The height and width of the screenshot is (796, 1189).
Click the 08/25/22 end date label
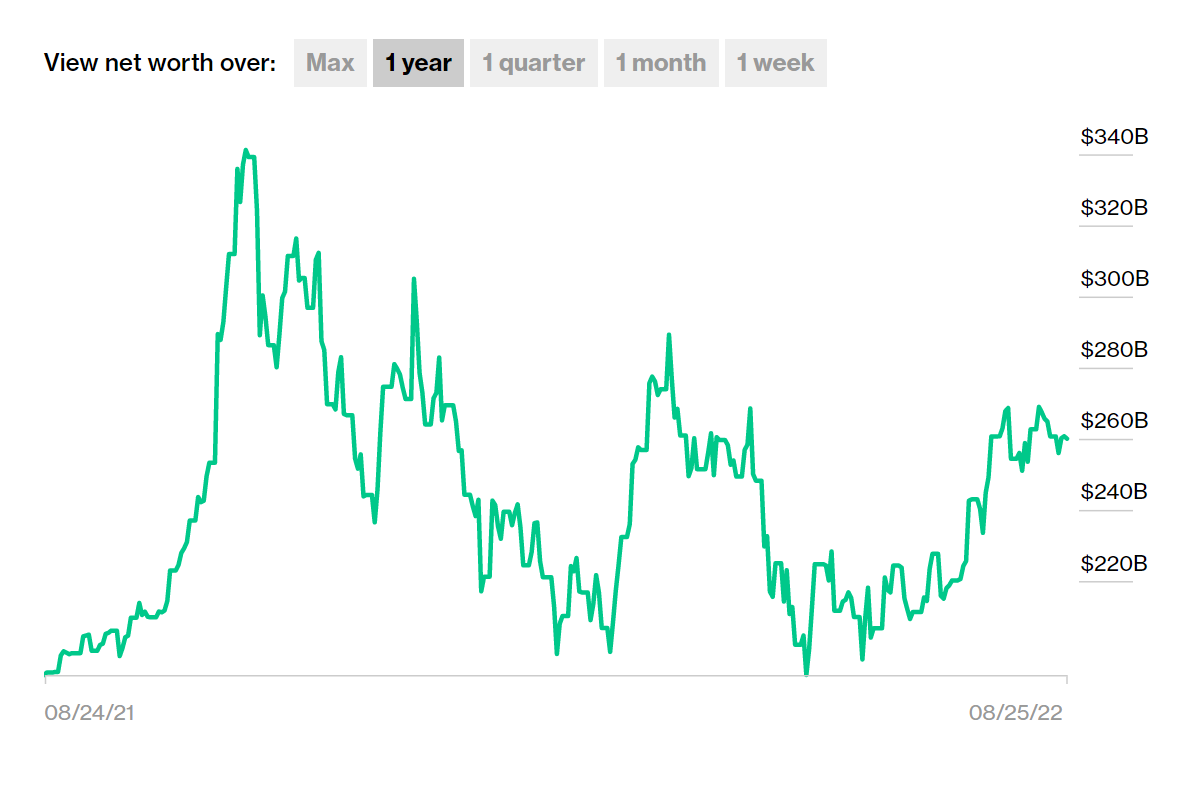(1017, 713)
